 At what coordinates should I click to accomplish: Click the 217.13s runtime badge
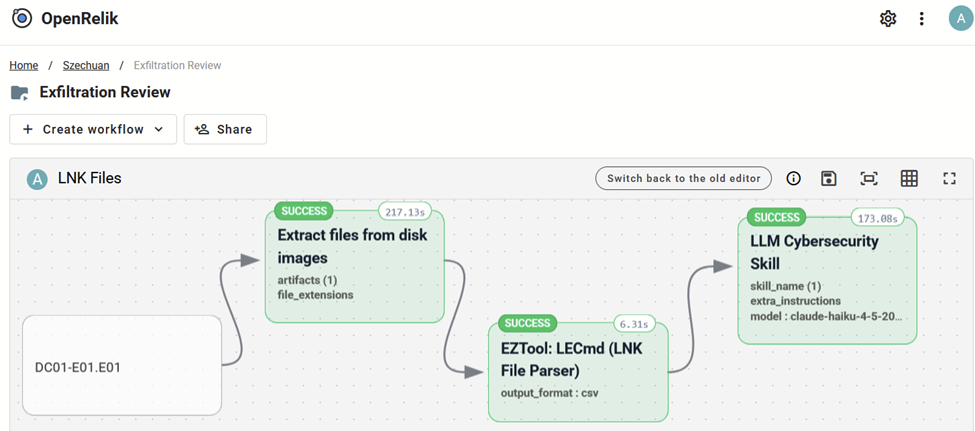click(405, 212)
